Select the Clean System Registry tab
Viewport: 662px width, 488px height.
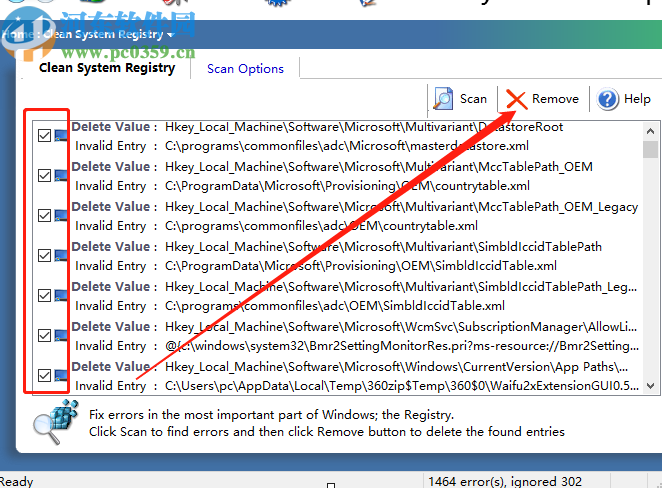(x=107, y=68)
